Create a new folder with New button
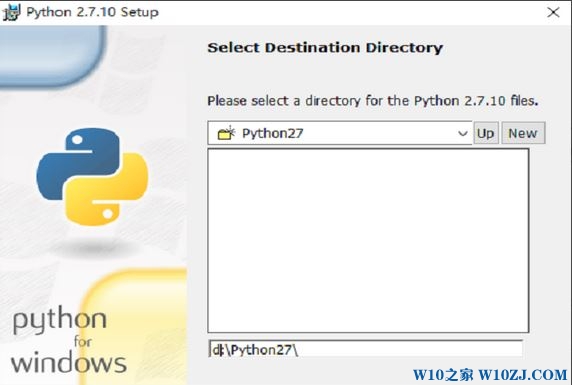Image resolution: width=572 pixels, height=385 pixels. [x=523, y=133]
